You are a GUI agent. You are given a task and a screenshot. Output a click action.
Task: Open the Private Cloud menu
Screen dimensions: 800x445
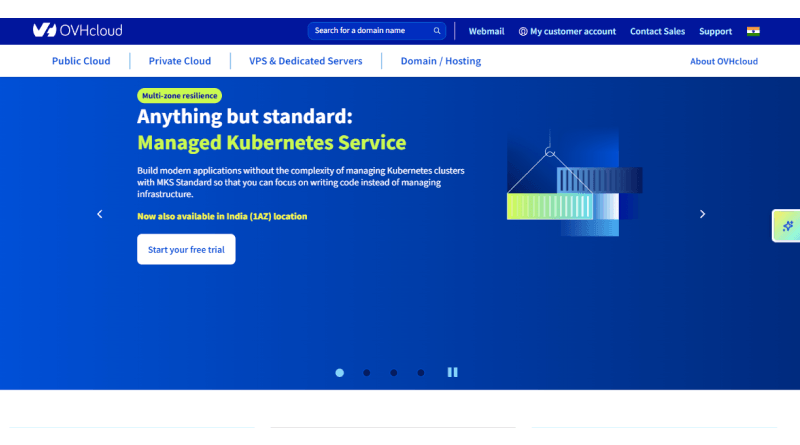point(180,61)
